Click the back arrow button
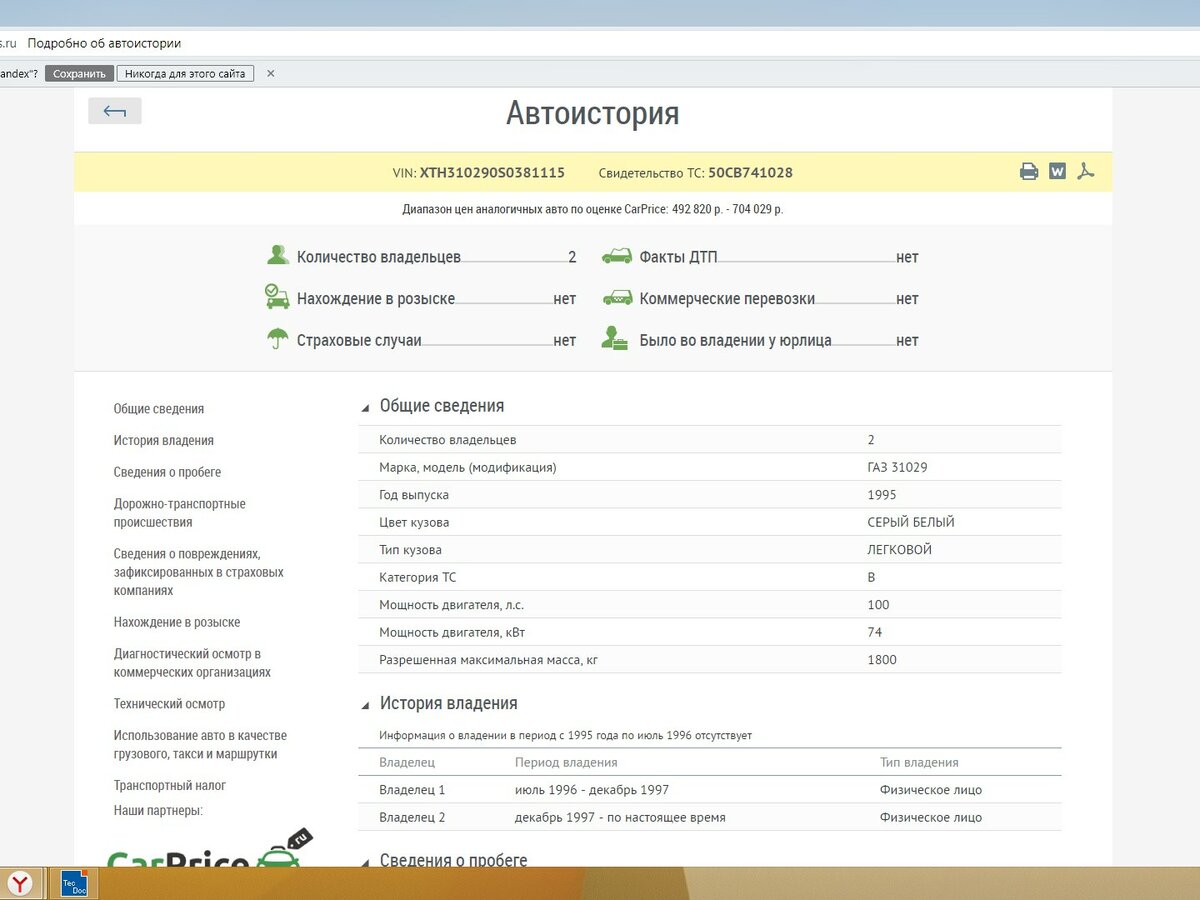 (x=115, y=111)
